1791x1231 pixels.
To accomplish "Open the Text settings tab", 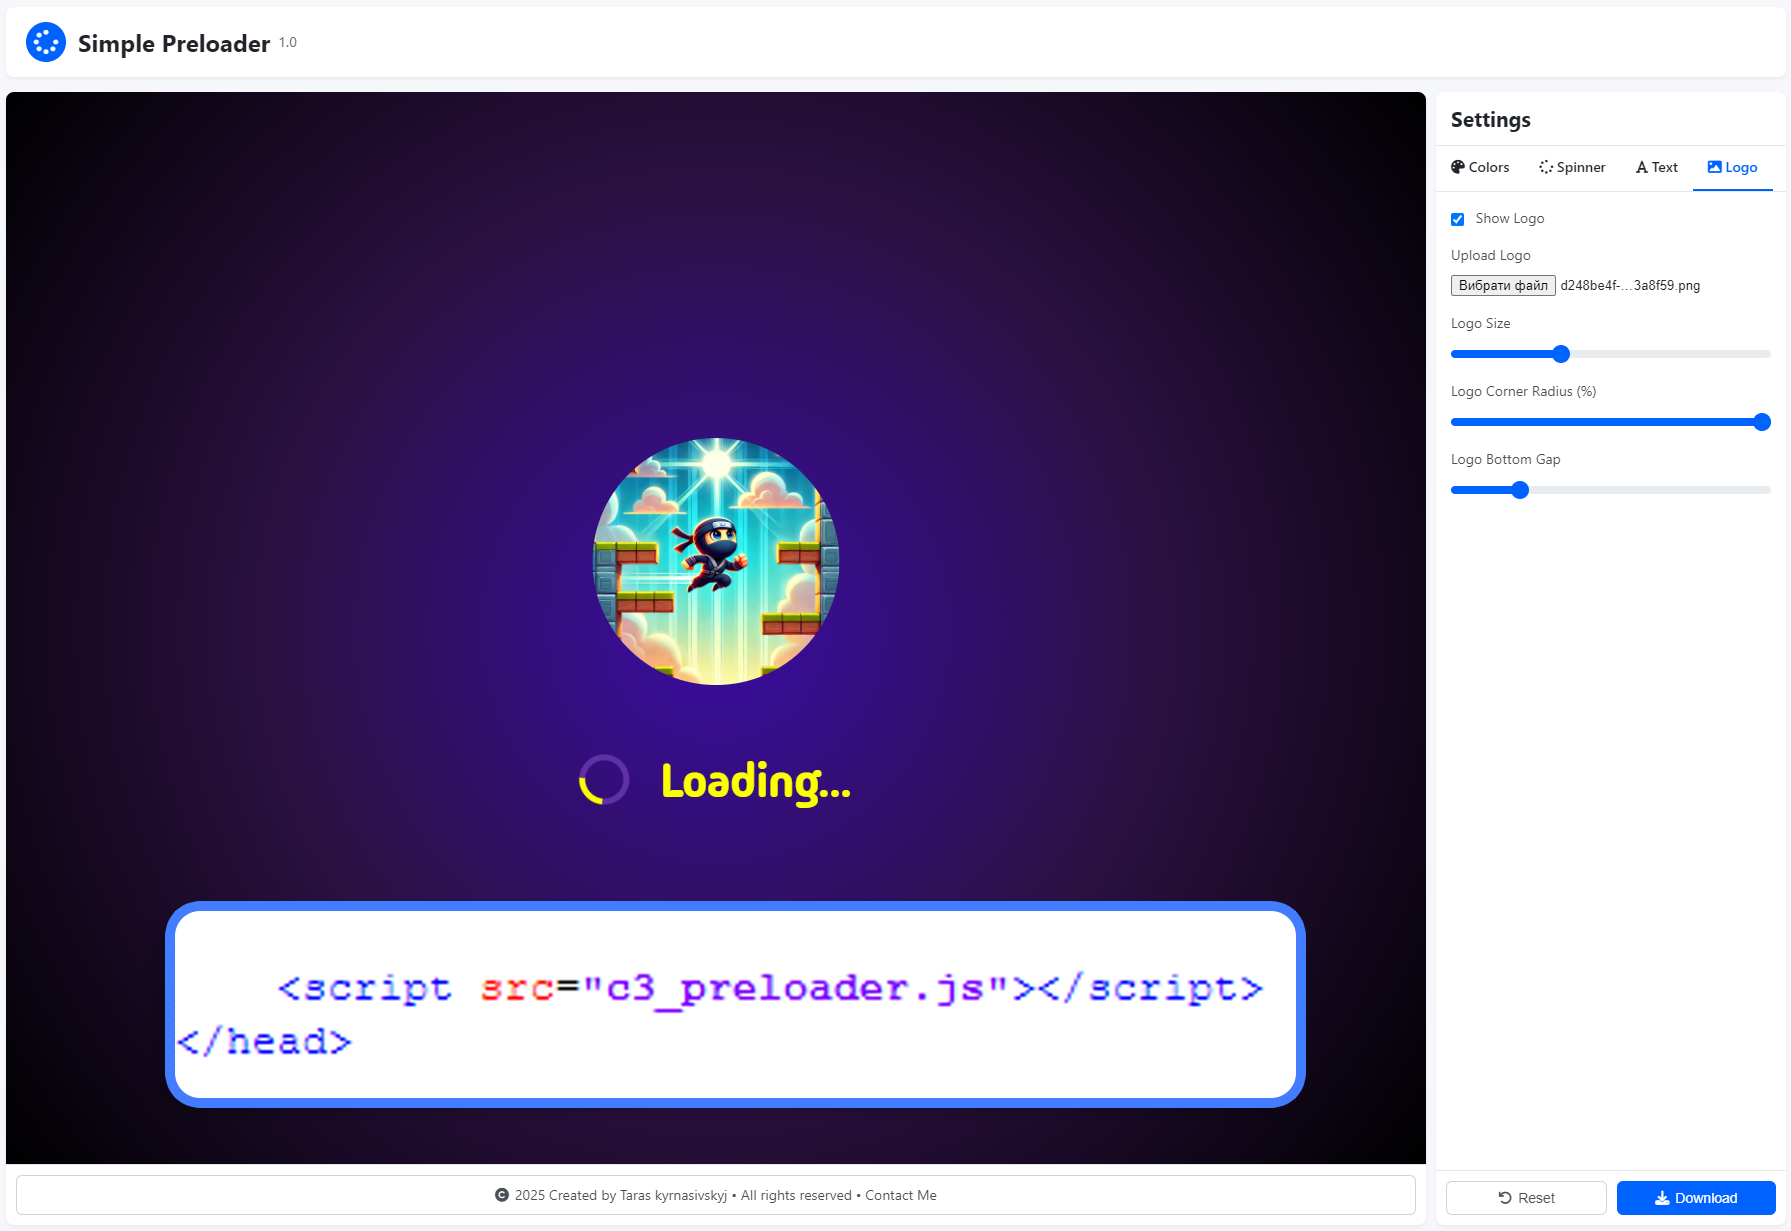I will point(1656,167).
